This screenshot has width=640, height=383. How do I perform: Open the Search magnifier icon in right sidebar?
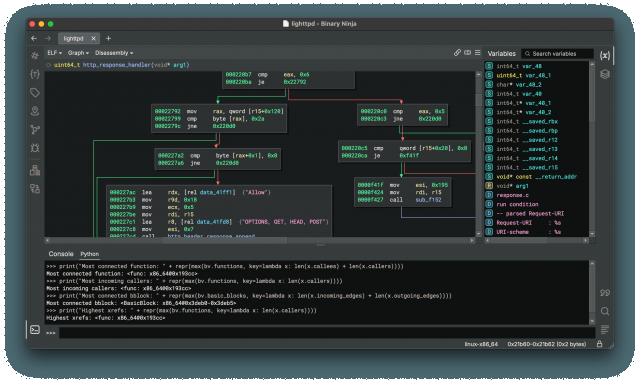605,311
